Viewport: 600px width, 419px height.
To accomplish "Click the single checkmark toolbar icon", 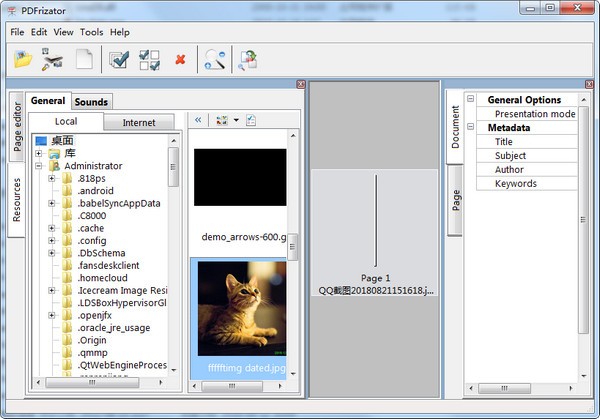I will click(x=119, y=61).
